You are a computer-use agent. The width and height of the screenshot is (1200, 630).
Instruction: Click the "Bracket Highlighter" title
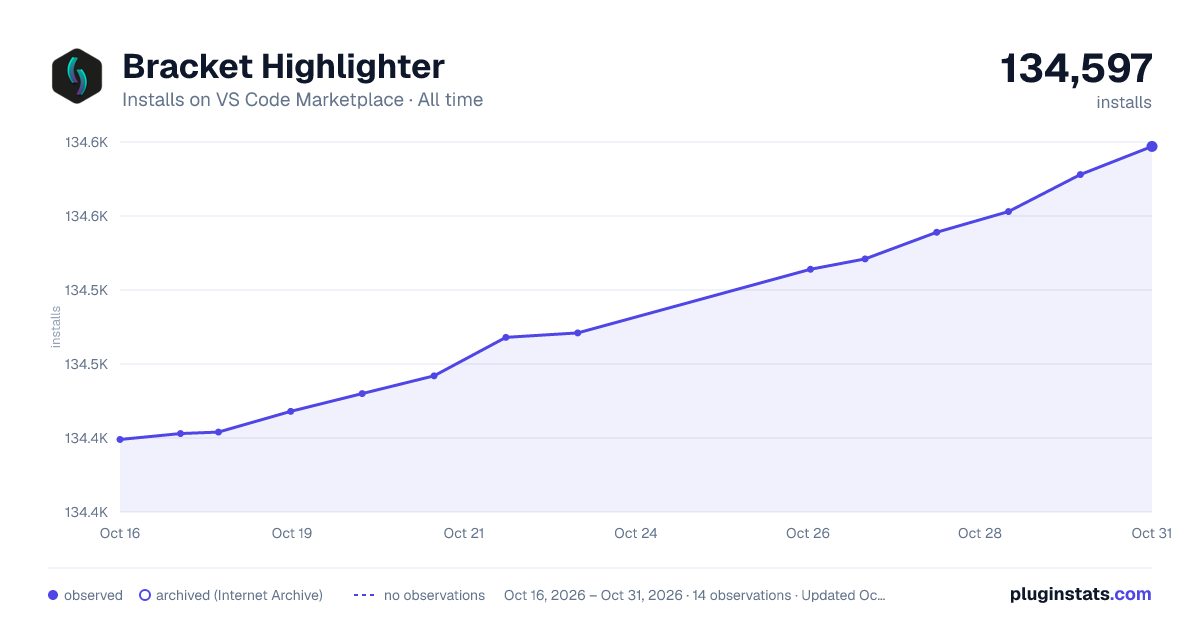click(283, 67)
